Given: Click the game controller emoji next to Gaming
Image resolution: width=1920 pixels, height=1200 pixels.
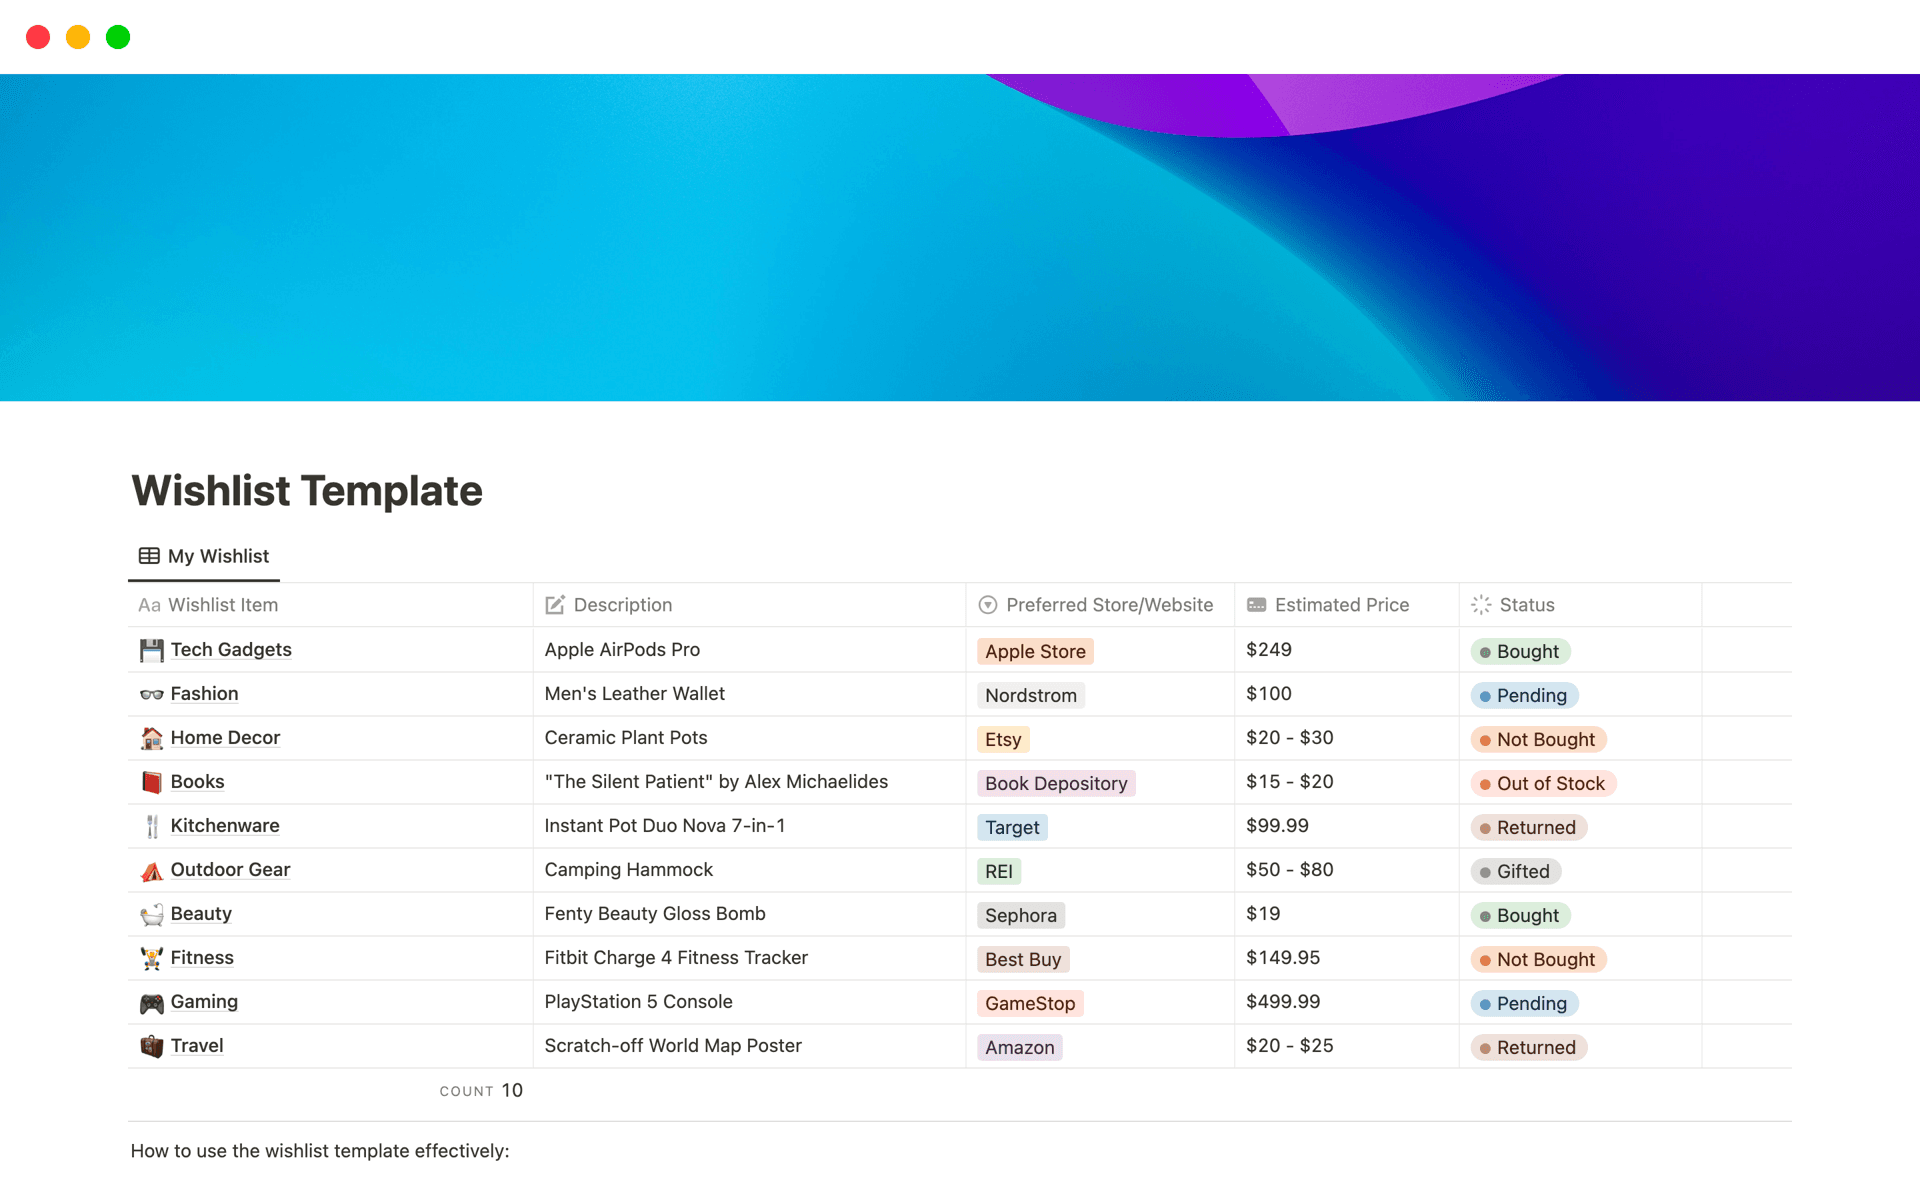Looking at the screenshot, I should [150, 1002].
